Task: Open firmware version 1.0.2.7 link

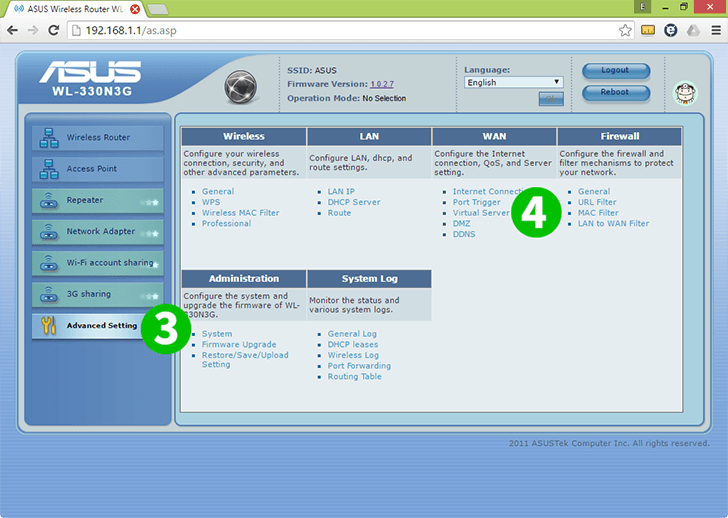Action: [x=382, y=84]
